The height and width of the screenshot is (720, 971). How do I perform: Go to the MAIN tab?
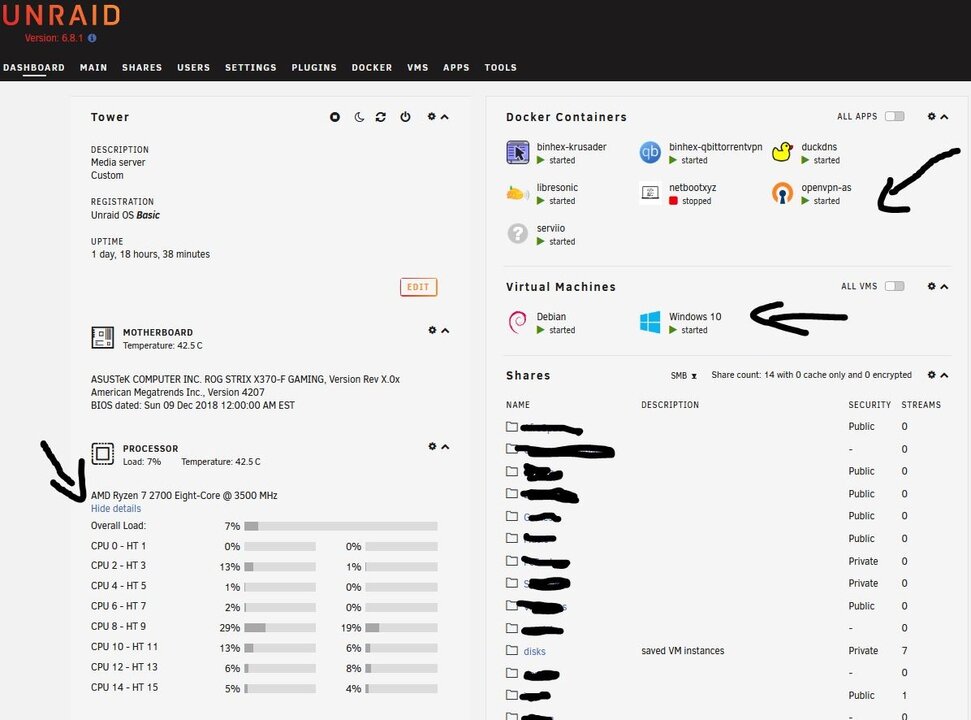click(94, 67)
